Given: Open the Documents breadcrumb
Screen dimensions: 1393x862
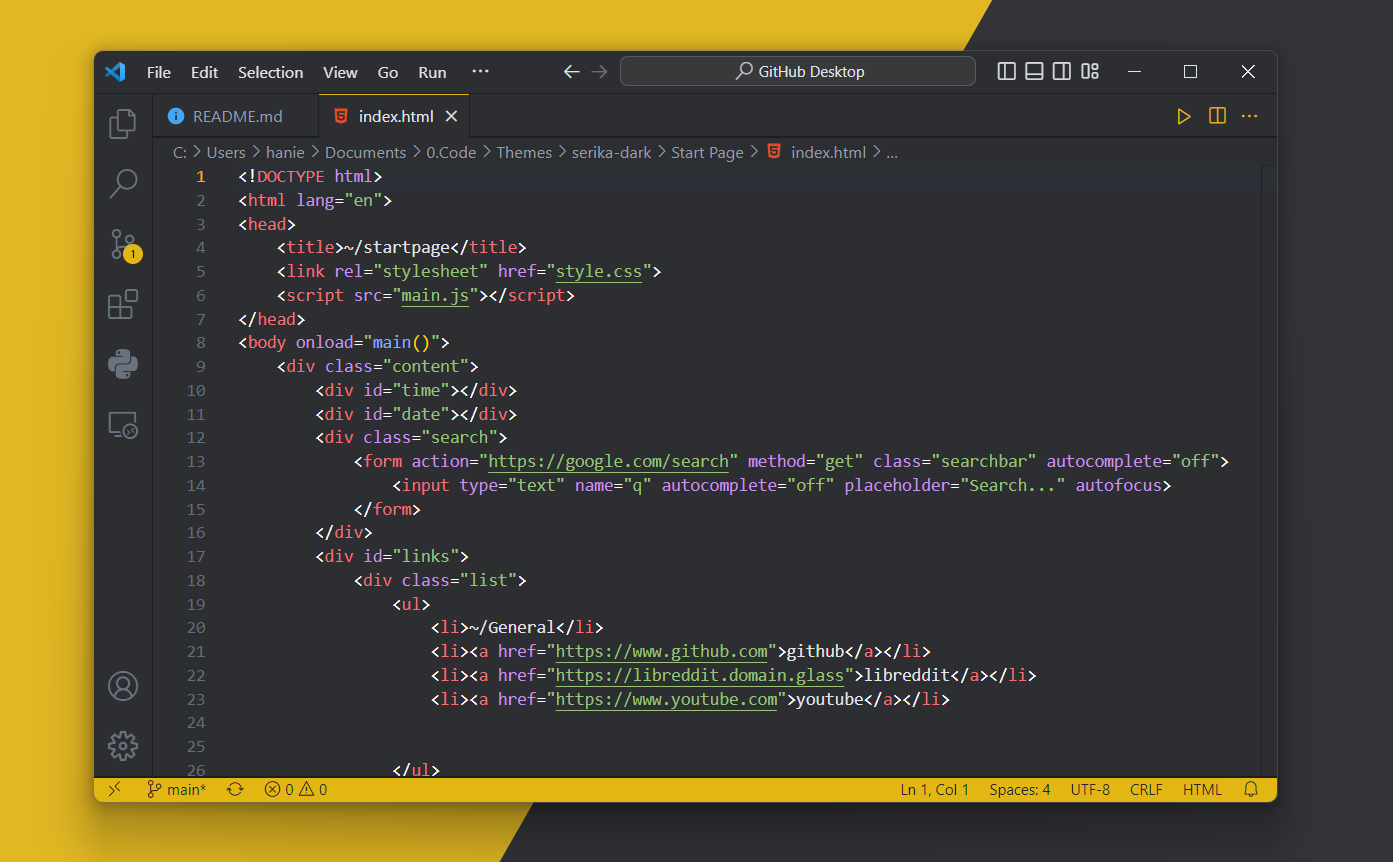Looking at the screenshot, I should click(x=365, y=152).
